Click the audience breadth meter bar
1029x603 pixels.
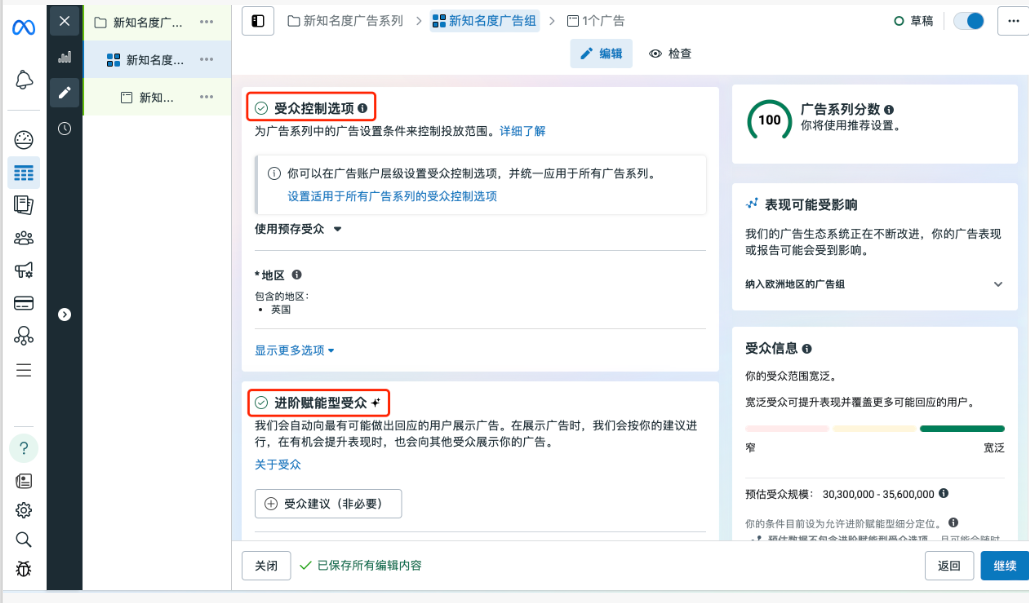(875, 428)
